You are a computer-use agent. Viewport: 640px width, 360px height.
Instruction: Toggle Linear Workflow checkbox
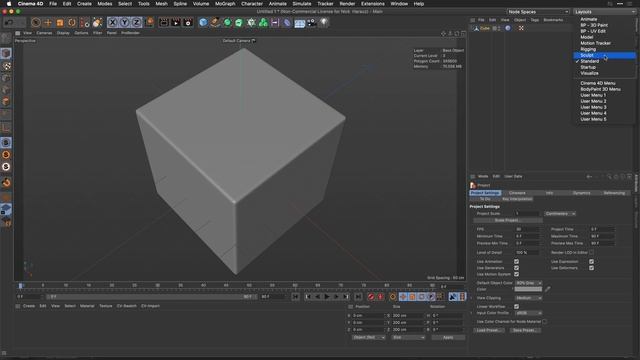(x=516, y=307)
